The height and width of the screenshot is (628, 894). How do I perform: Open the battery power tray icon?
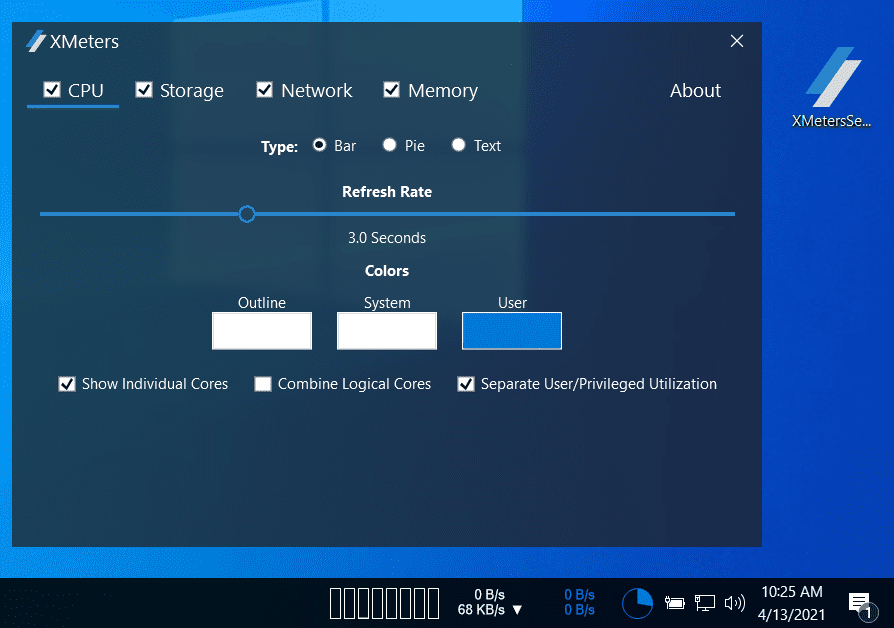tap(674, 603)
